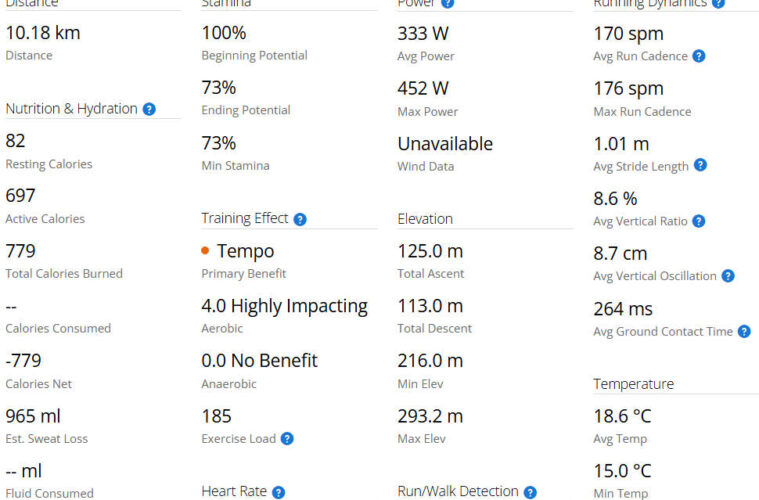This screenshot has width=759, height=500.
Task: Select the Elevation section heading
Action: click(x=425, y=219)
